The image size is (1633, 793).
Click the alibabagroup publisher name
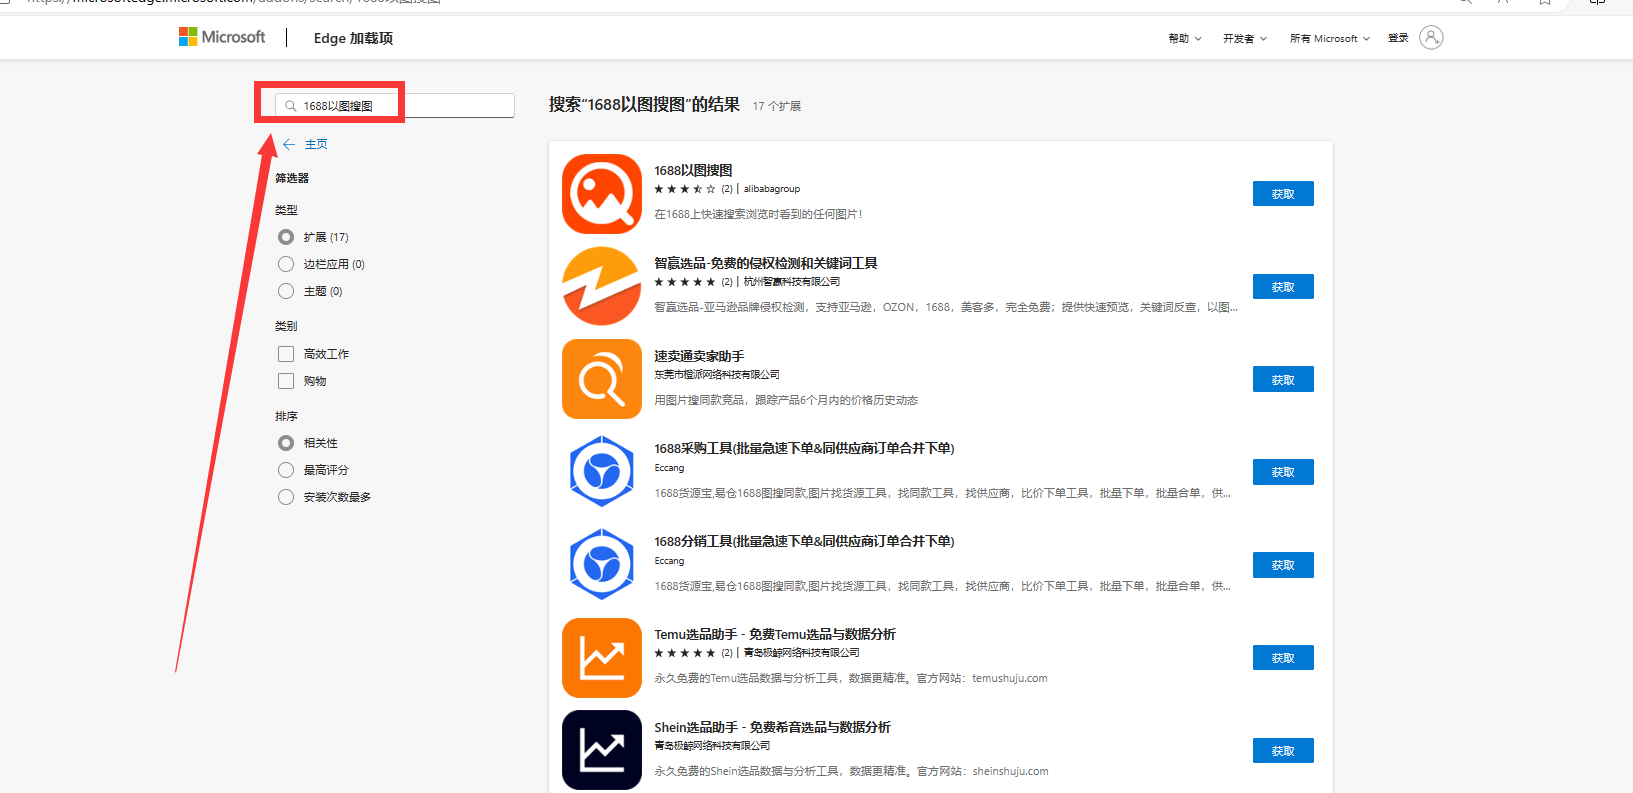[x=772, y=189]
